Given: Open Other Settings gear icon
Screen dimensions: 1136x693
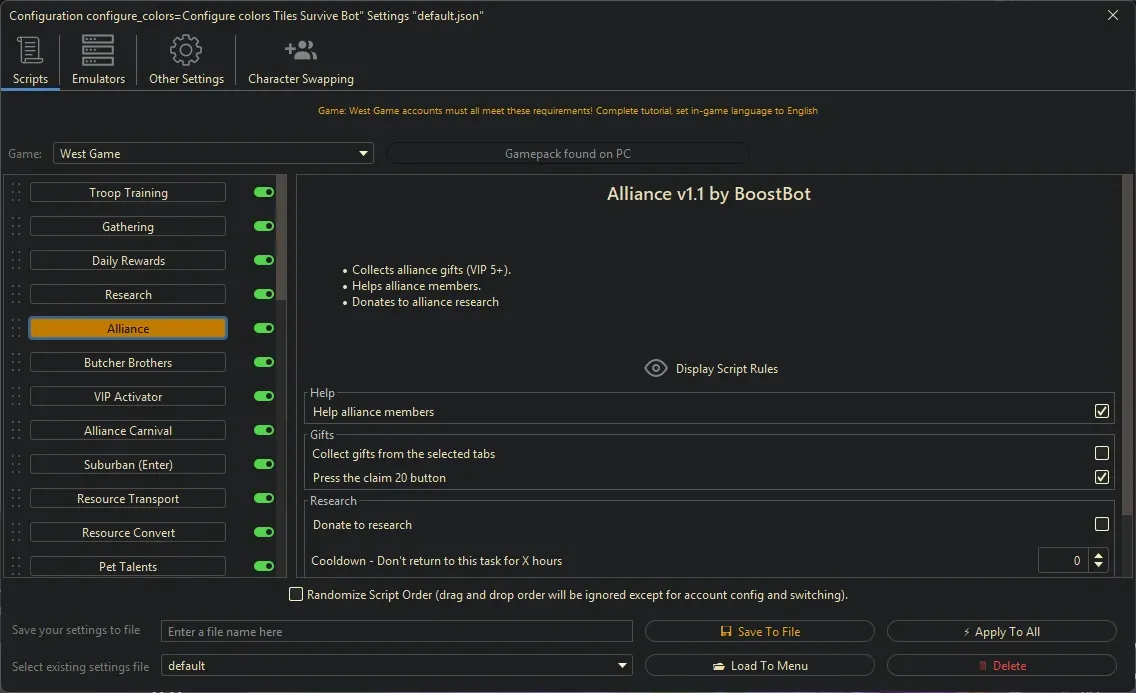Looking at the screenshot, I should (x=186, y=50).
